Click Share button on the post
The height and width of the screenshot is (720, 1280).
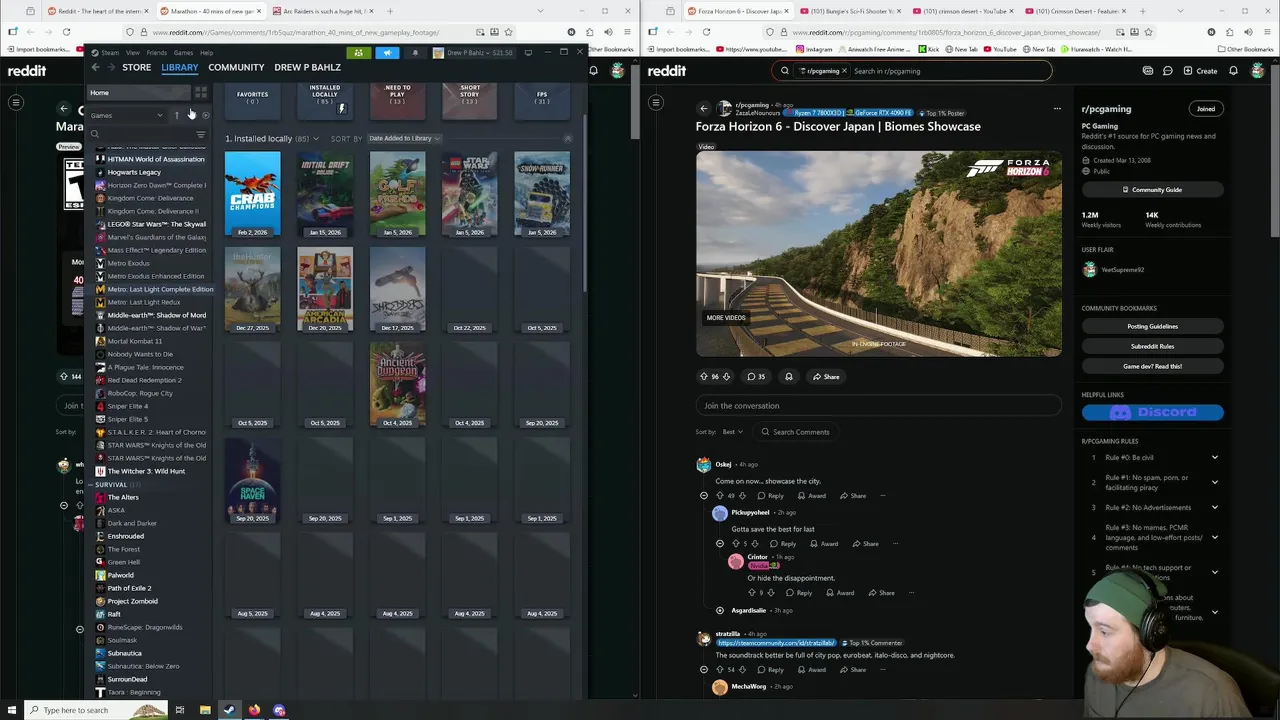pos(826,377)
